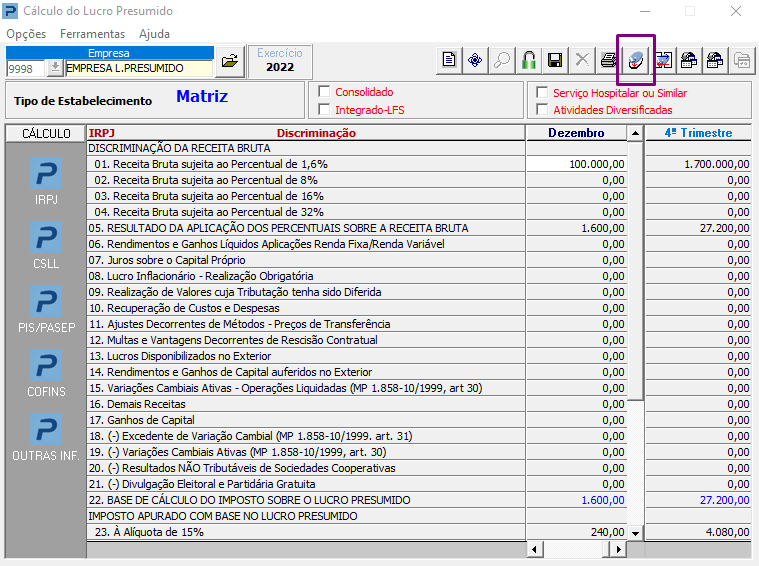Image resolution: width=759 pixels, height=566 pixels.
Task: Select row 16. Demais Receitas
Action: (x=306, y=404)
